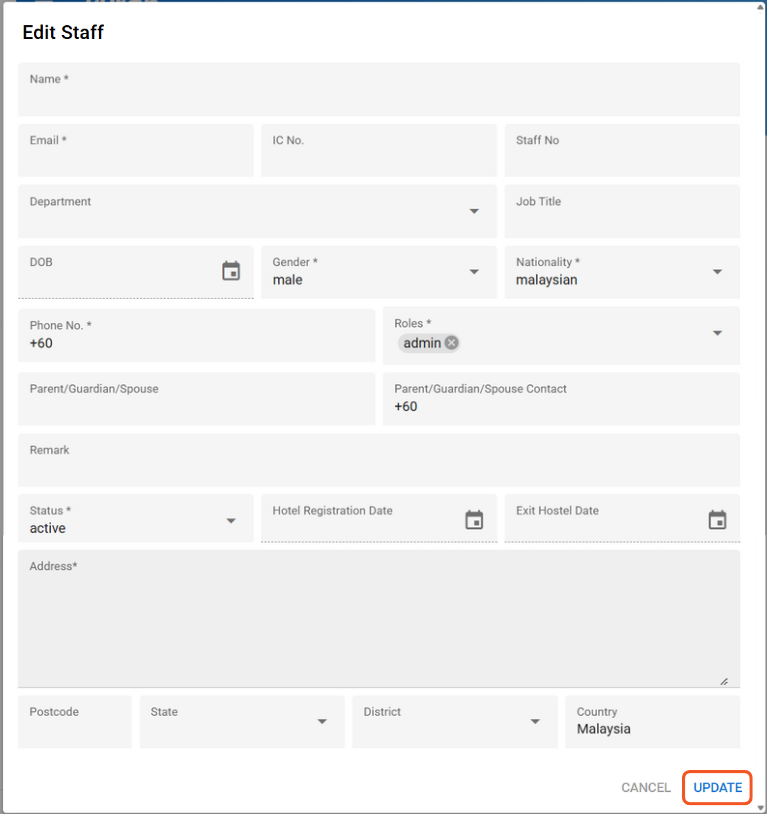The image size is (767, 814).
Task: Open the DOB calendar picker icon
Action: [231, 271]
